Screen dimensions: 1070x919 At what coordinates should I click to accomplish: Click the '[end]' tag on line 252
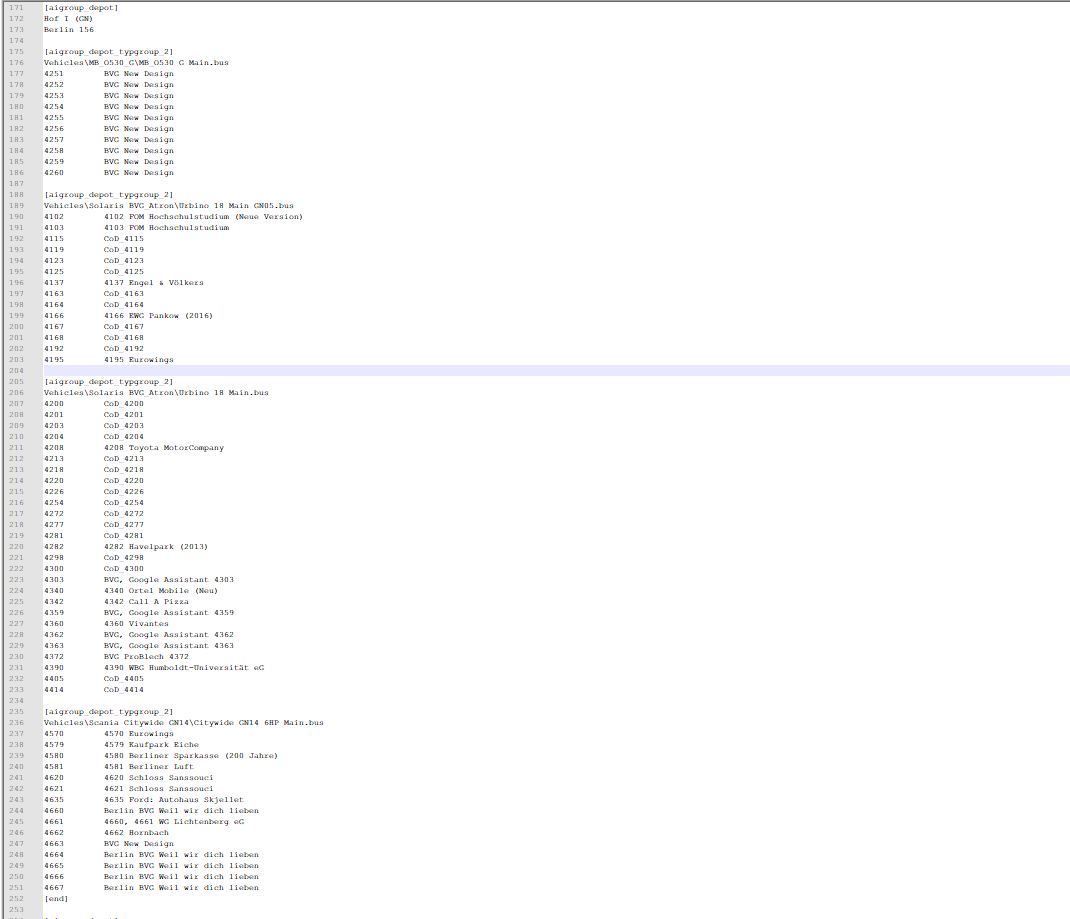(56, 898)
